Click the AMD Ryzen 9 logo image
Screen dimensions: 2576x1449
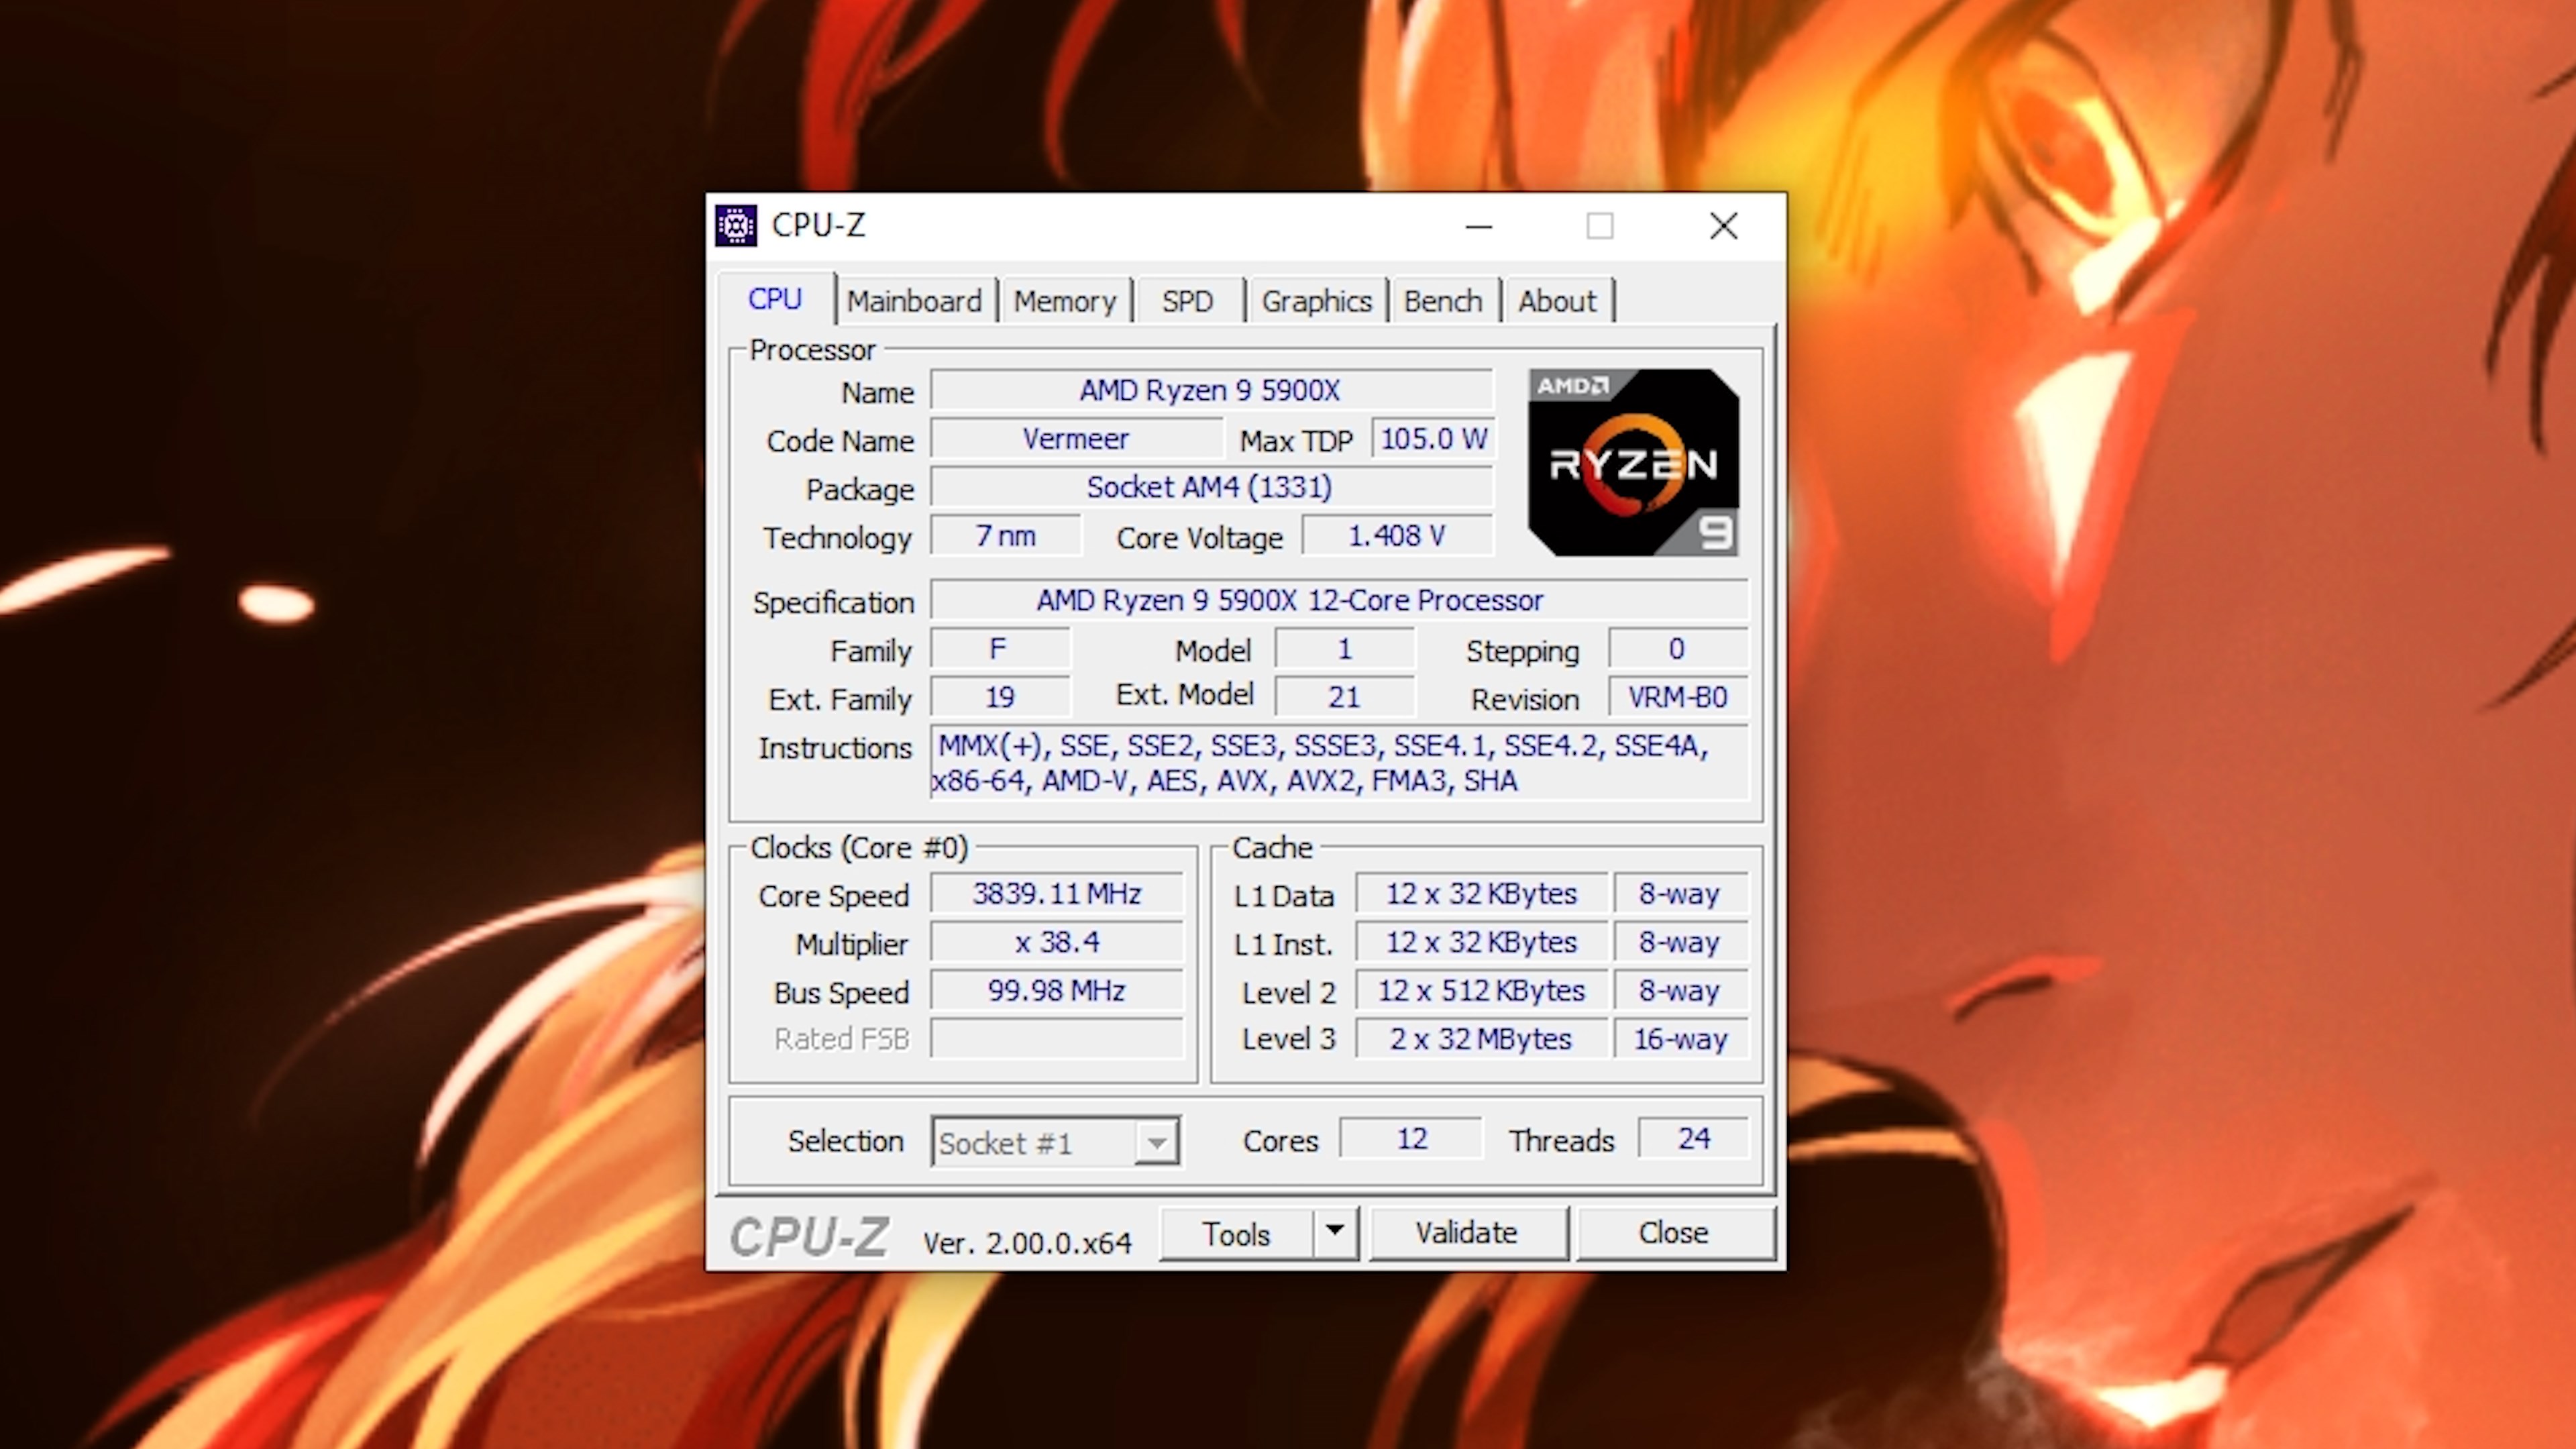pos(1633,462)
